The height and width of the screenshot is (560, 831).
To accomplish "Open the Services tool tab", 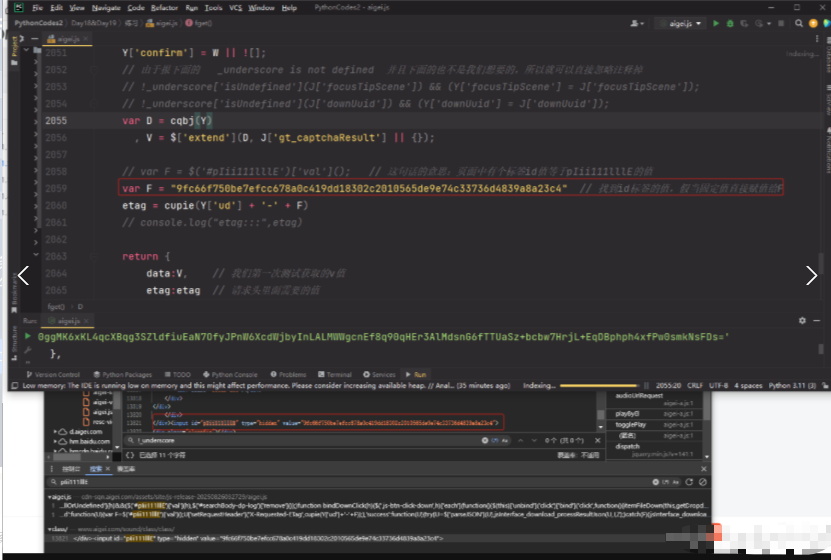I will (379, 375).
